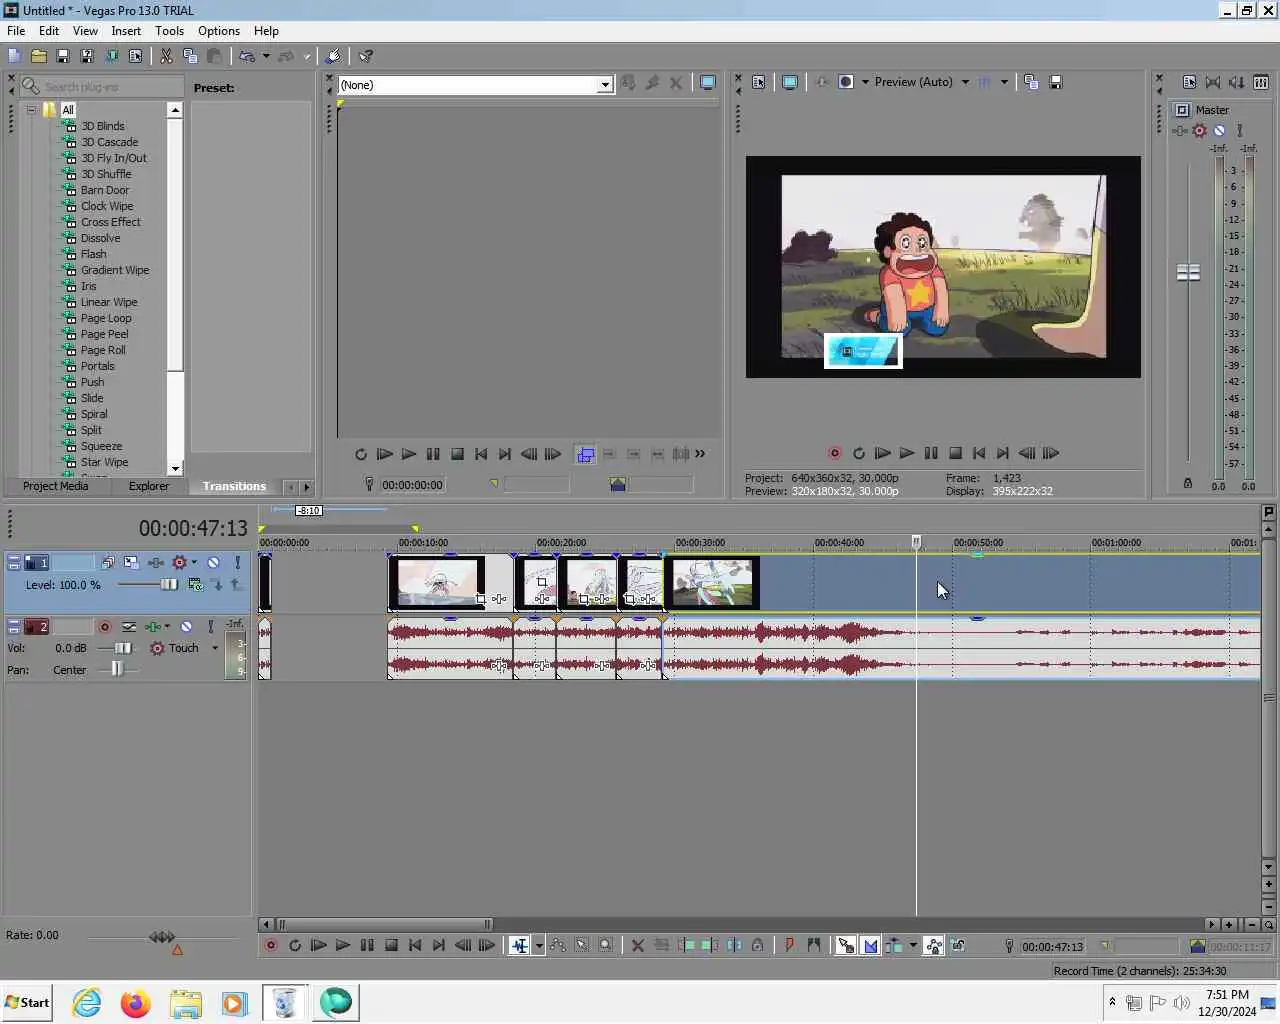Select the Envelope Edit tool icon
The image size is (1280, 1024).
pyautogui.click(x=558, y=945)
